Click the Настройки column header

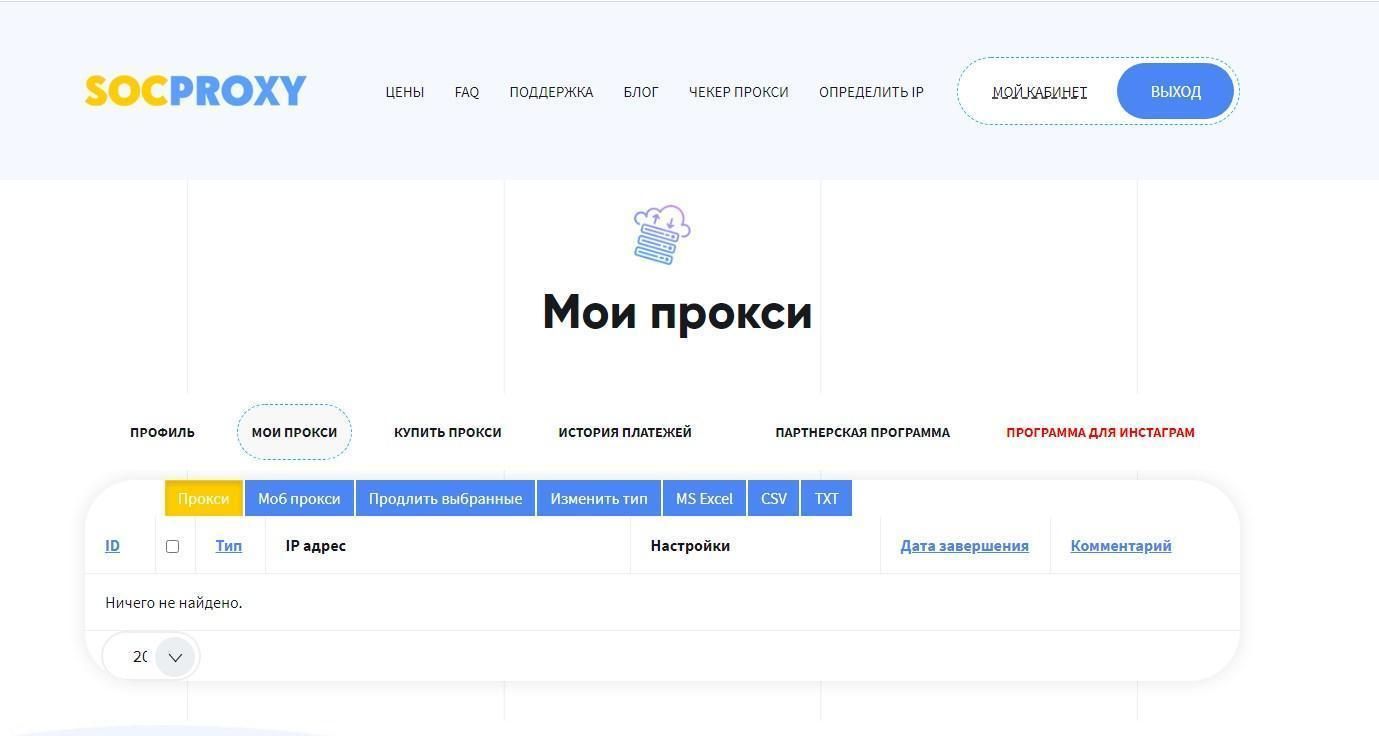click(690, 545)
